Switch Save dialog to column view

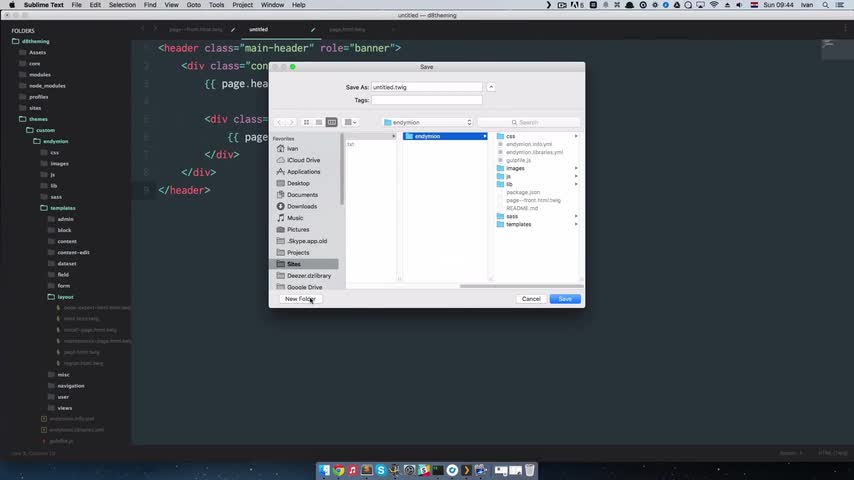click(332, 123)
